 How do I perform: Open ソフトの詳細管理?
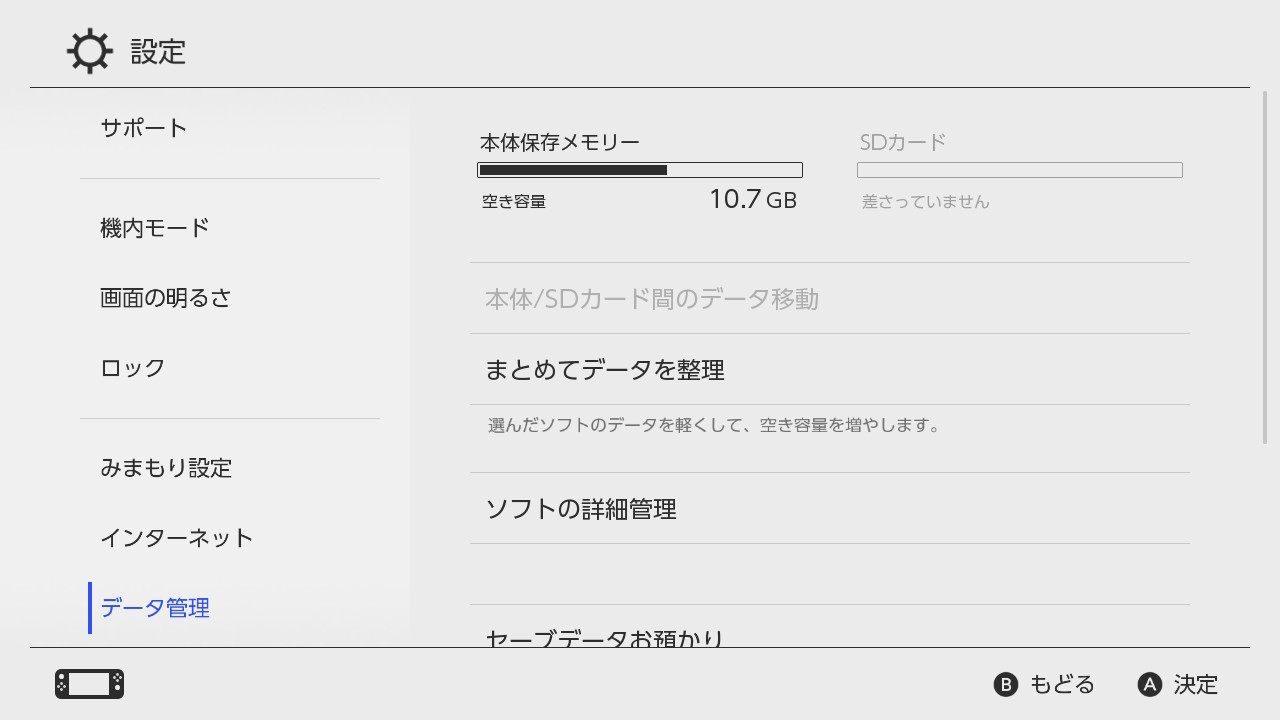[x=581, y=509]
